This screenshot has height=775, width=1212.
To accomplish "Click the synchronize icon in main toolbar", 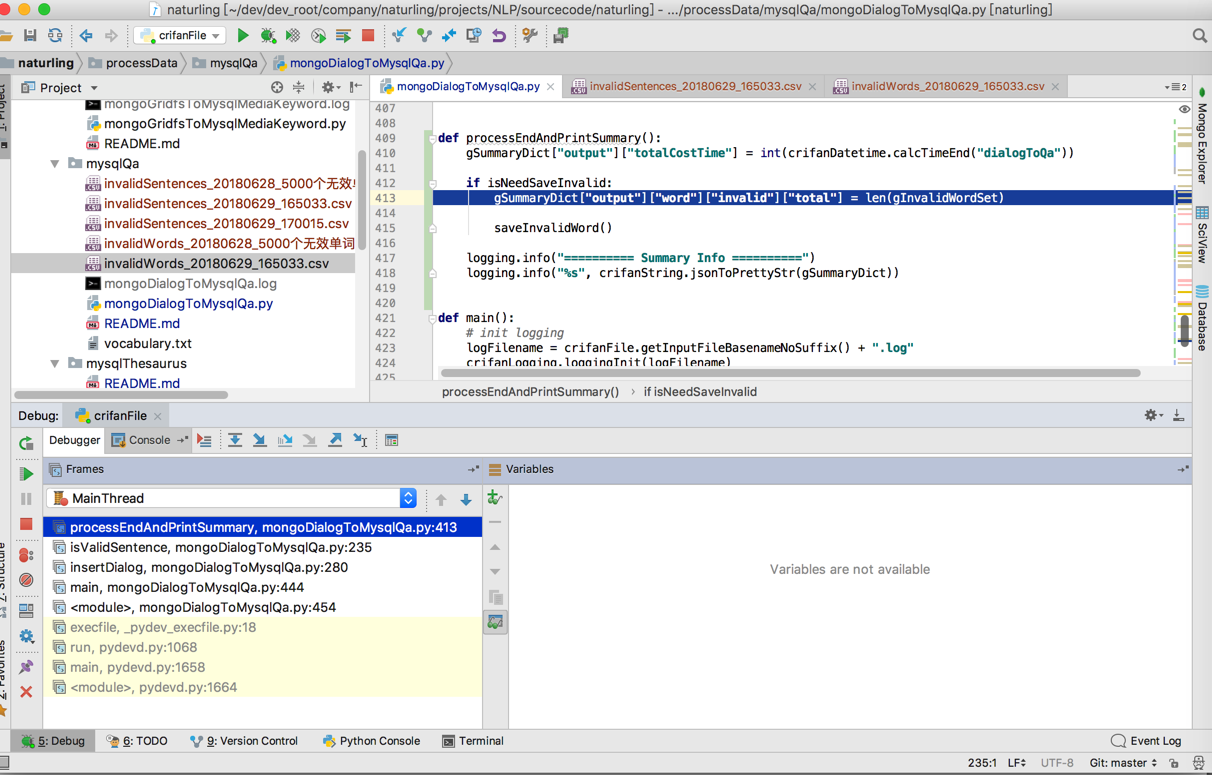I will 55,35.
